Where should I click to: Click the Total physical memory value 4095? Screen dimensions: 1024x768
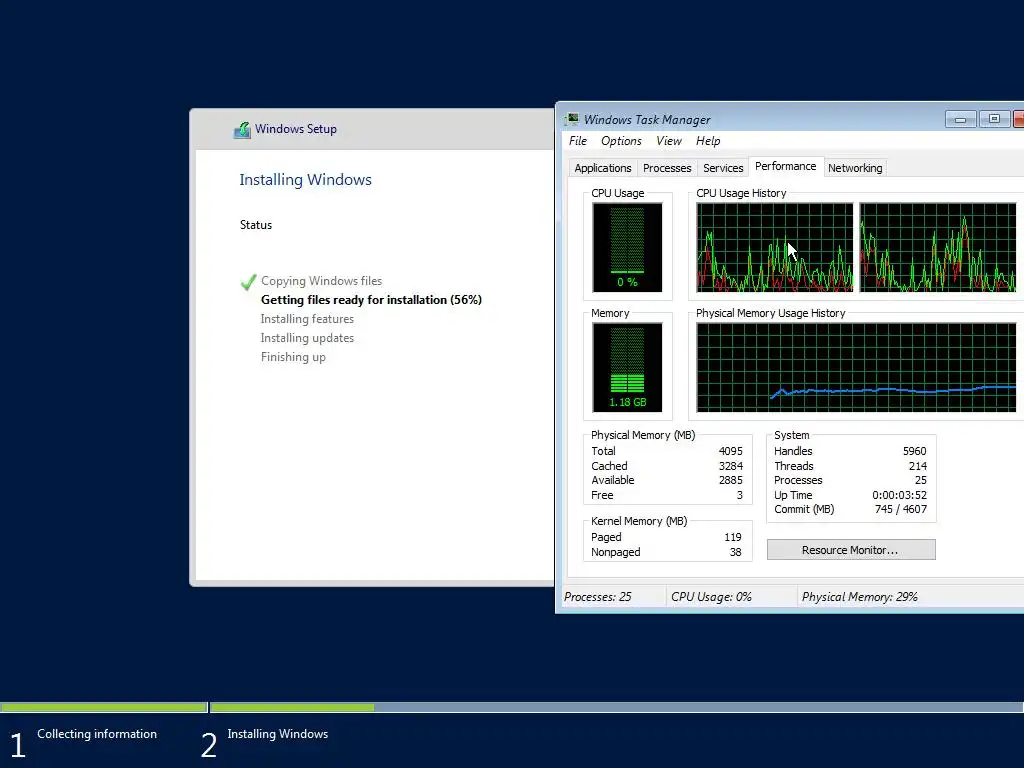coord(730,451)
